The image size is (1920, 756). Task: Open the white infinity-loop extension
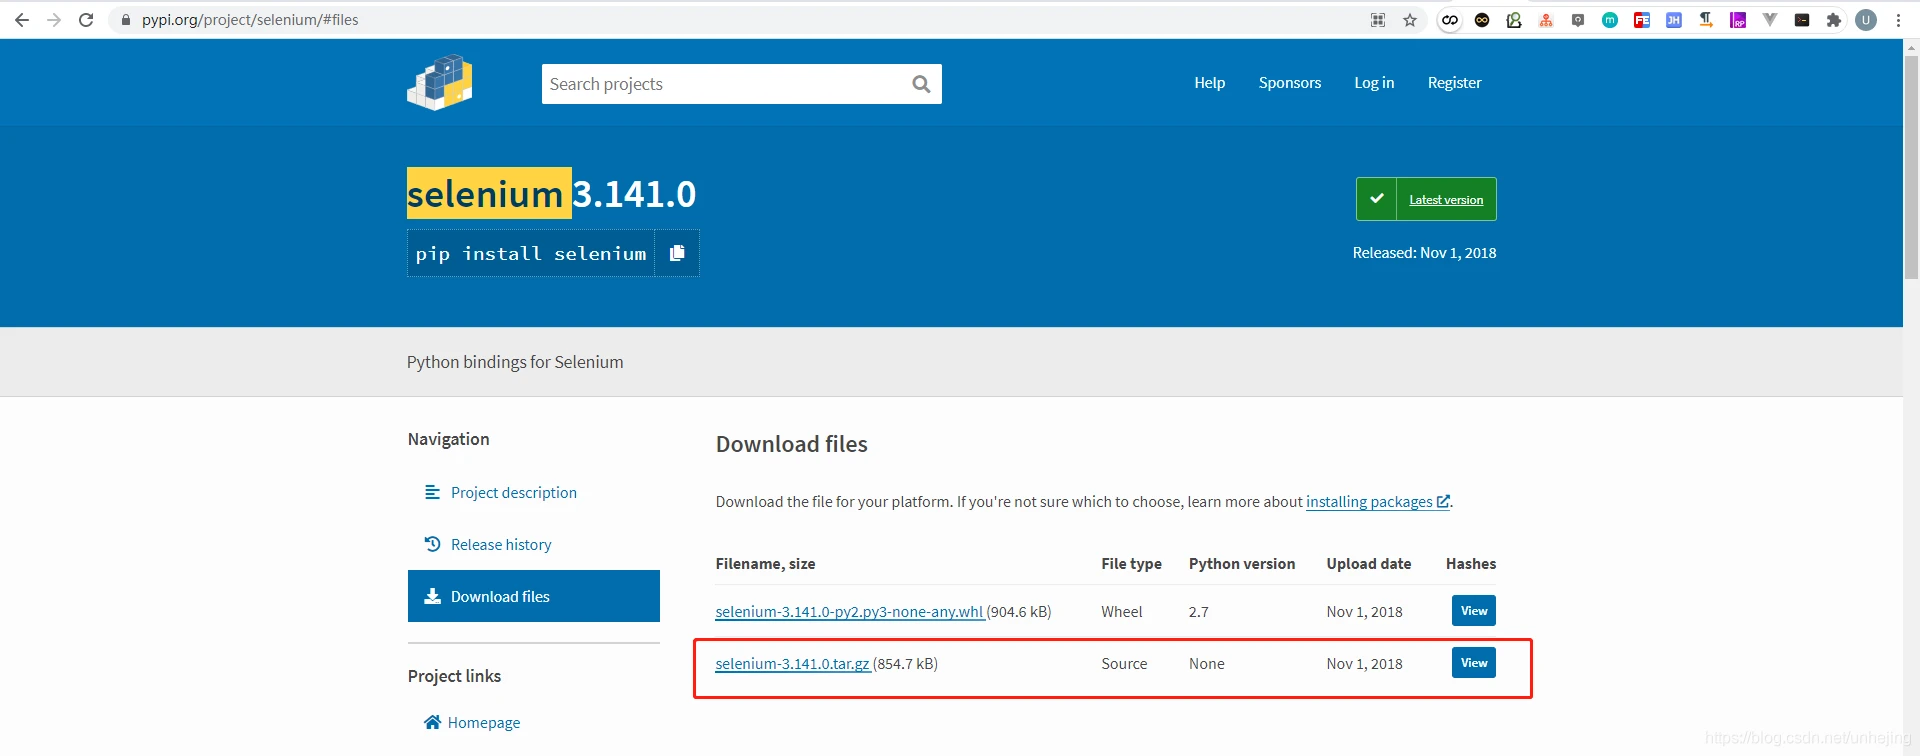click(1450, 20)
